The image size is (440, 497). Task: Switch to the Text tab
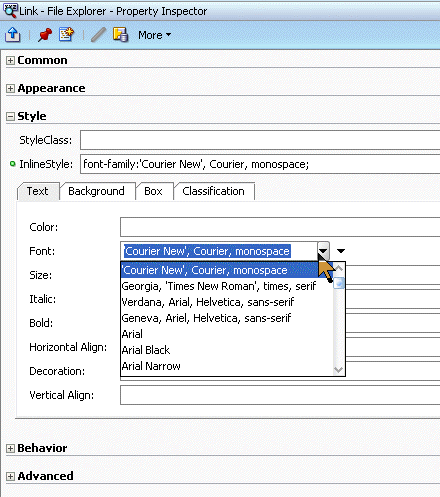click(x=38, y=191)
